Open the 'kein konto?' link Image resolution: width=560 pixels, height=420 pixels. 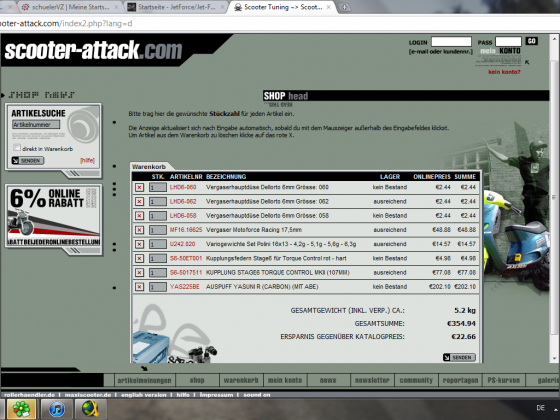(504, 72)
